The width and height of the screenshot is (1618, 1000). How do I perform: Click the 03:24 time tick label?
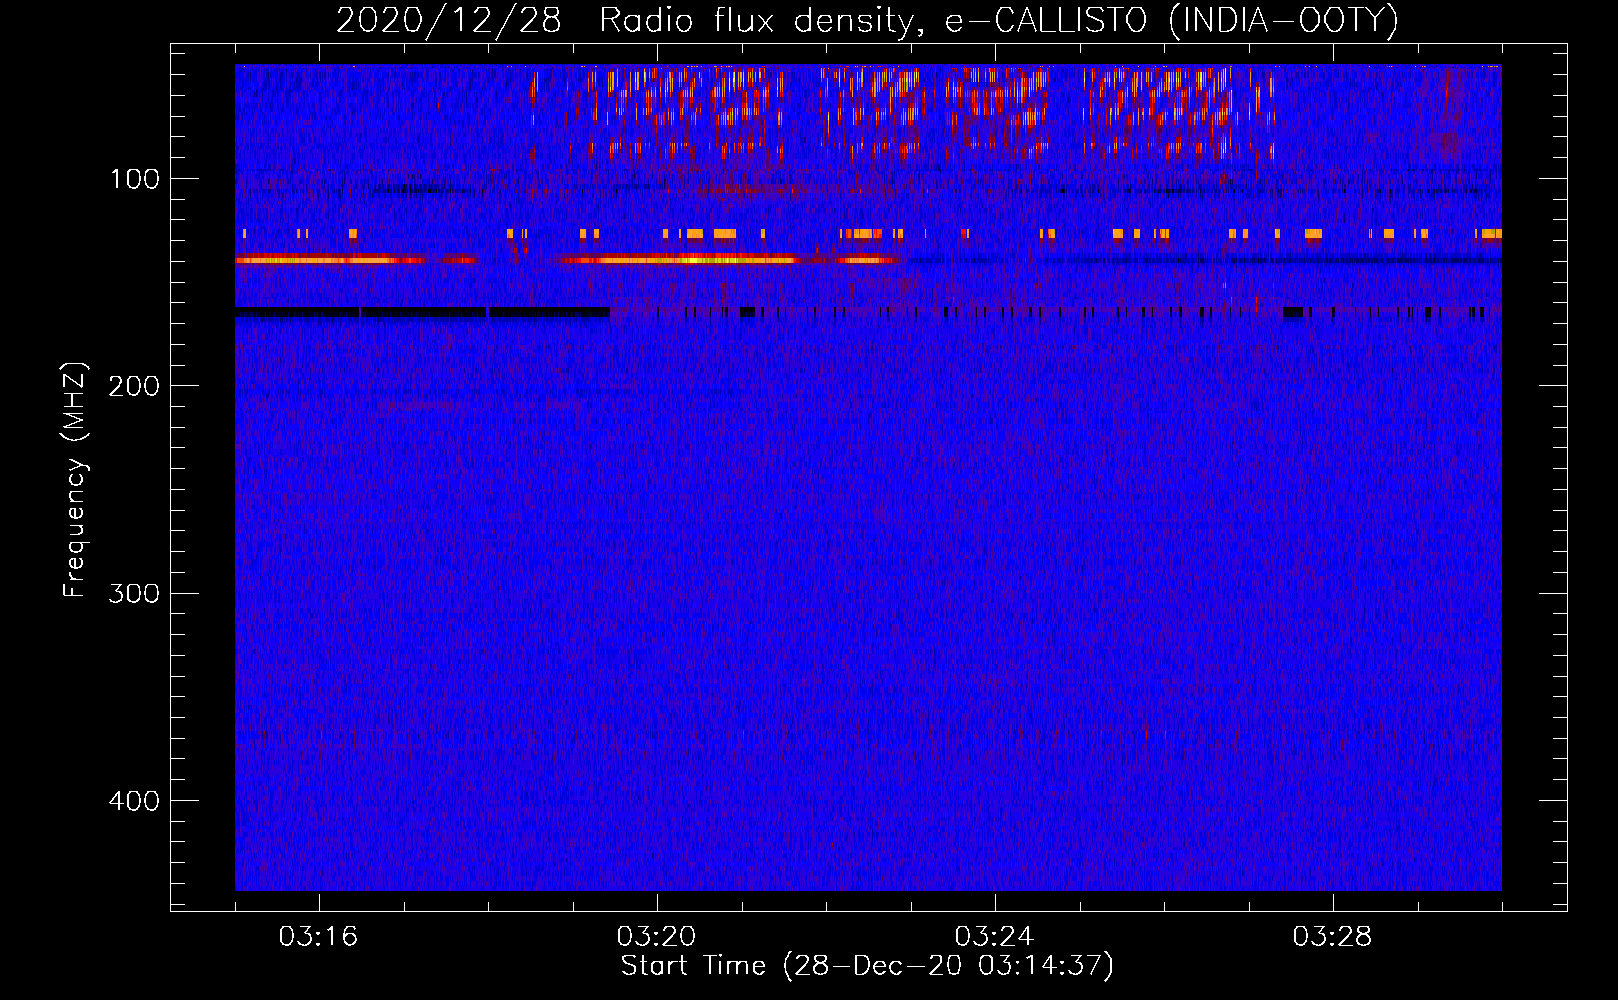coord(994,937)
